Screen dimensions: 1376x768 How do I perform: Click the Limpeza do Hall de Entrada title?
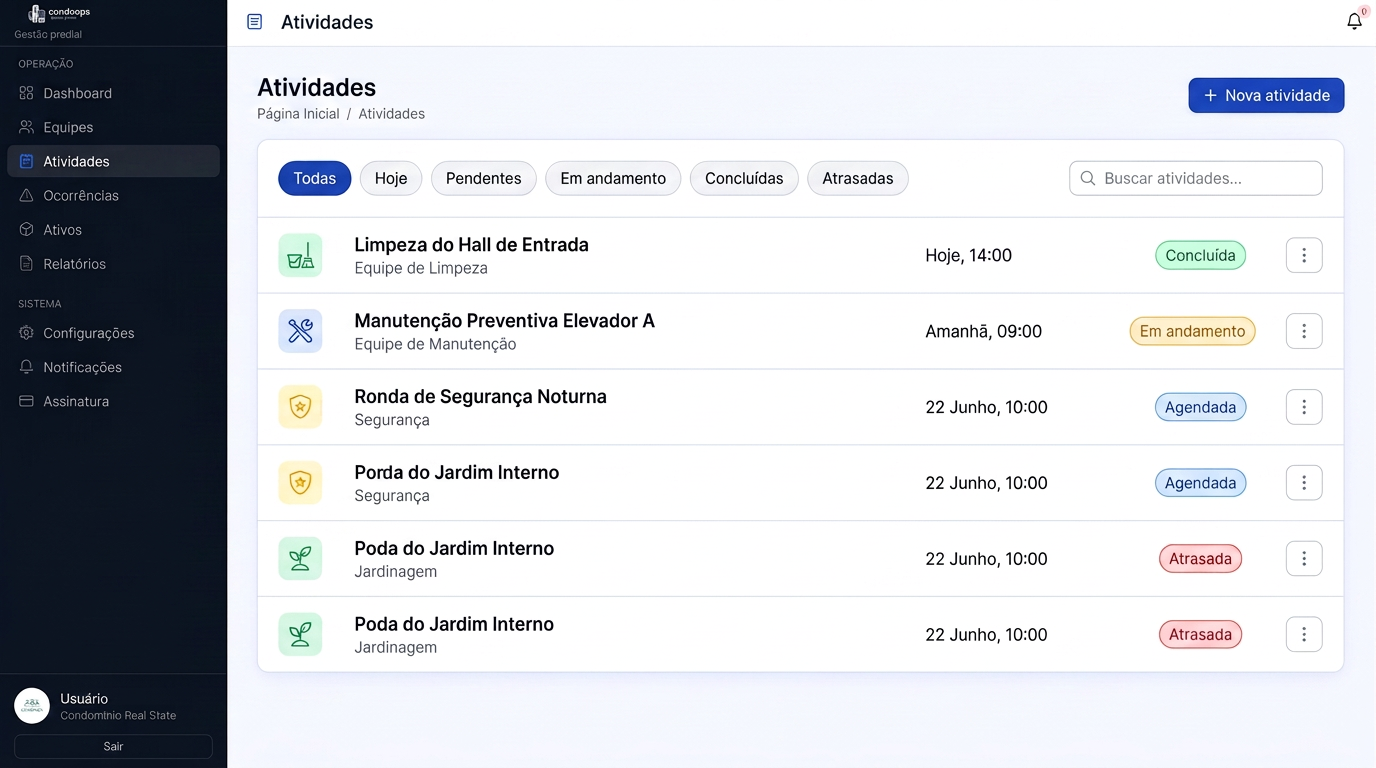point(471,245)
